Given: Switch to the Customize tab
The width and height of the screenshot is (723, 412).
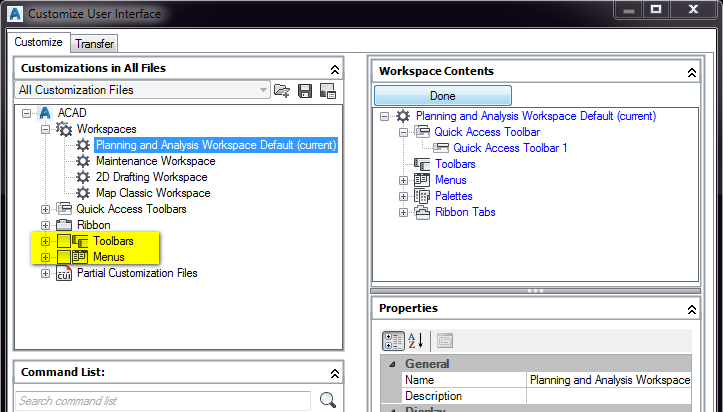Looking at the screenshot, I should (38, 42).
